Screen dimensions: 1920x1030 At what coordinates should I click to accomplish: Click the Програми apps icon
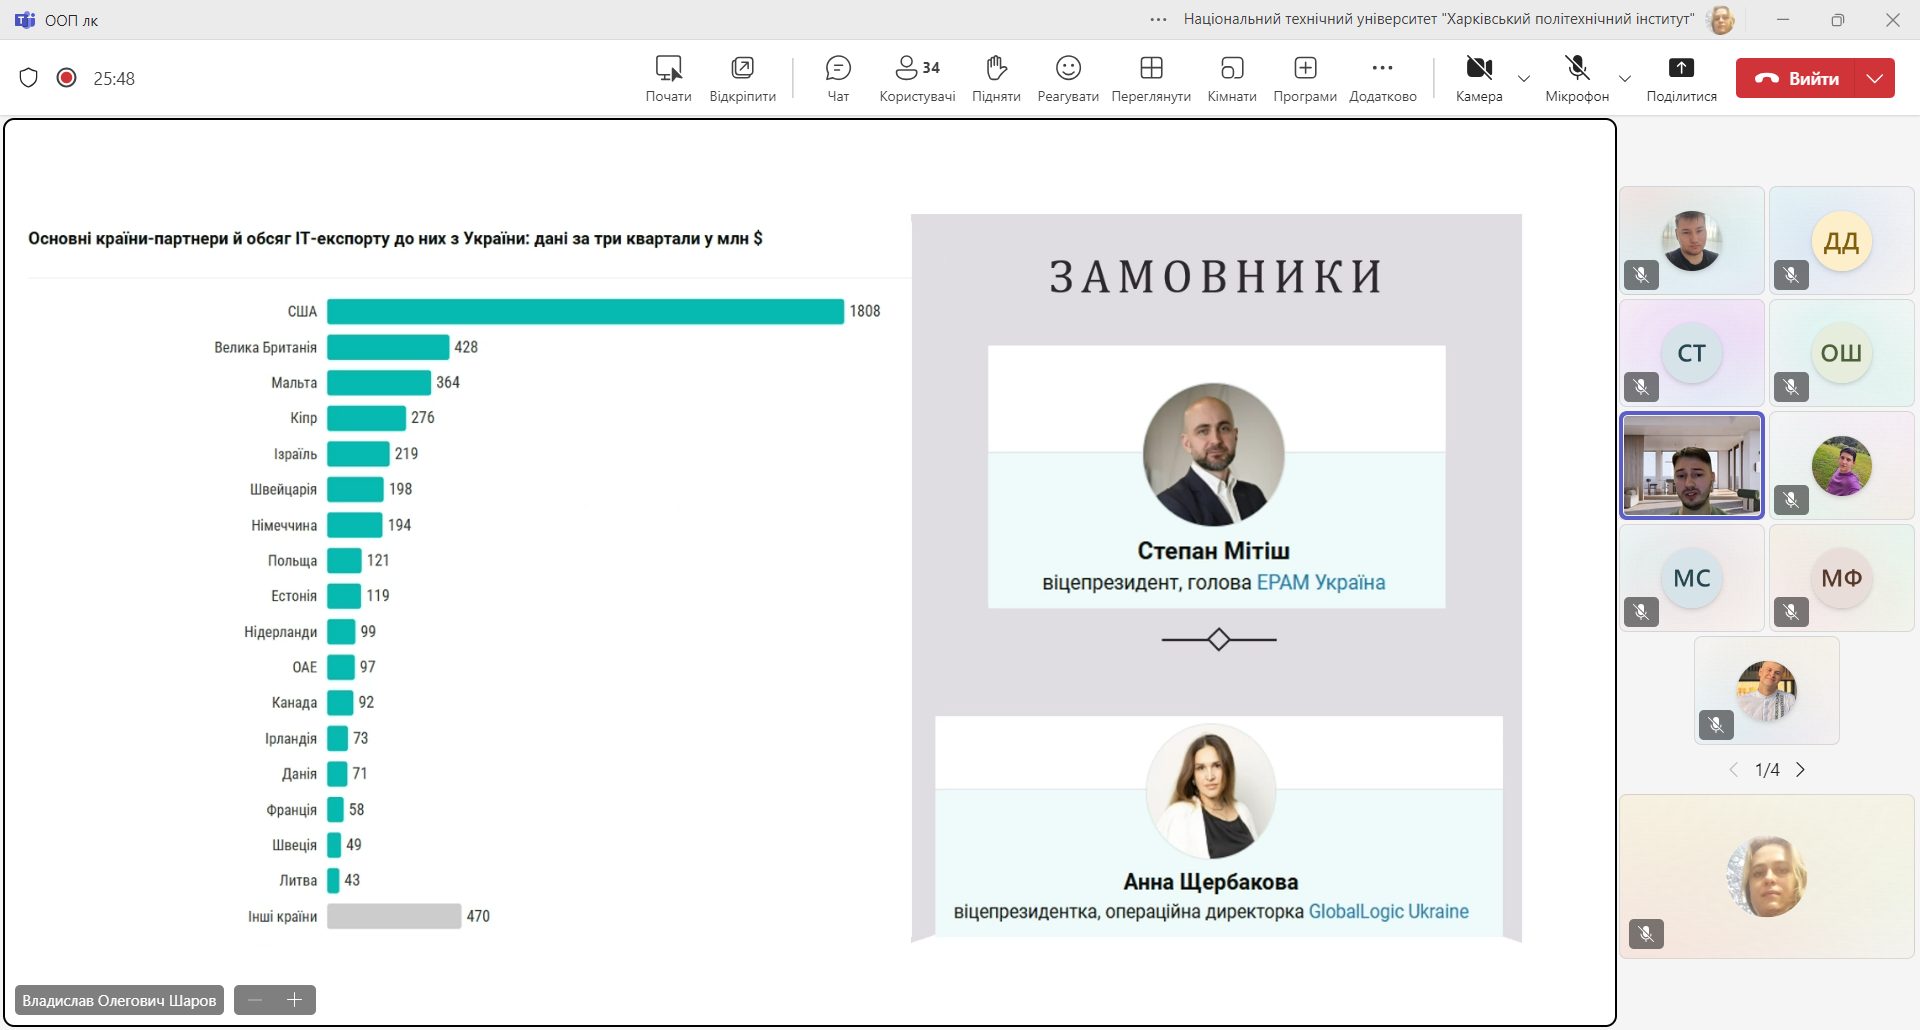click(x=1304, y=78)
